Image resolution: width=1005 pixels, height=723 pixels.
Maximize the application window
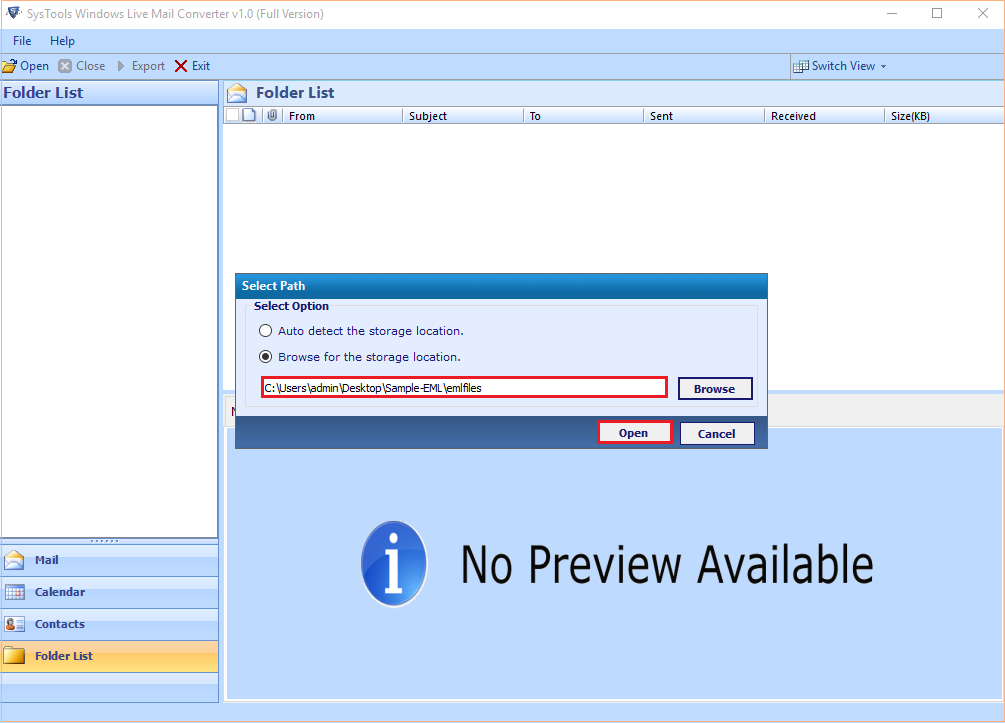(x=937, y=13)
